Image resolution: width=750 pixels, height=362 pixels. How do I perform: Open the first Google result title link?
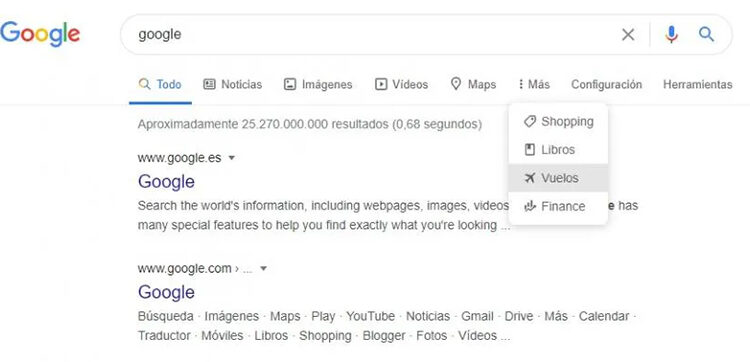[x=166, y=182]
